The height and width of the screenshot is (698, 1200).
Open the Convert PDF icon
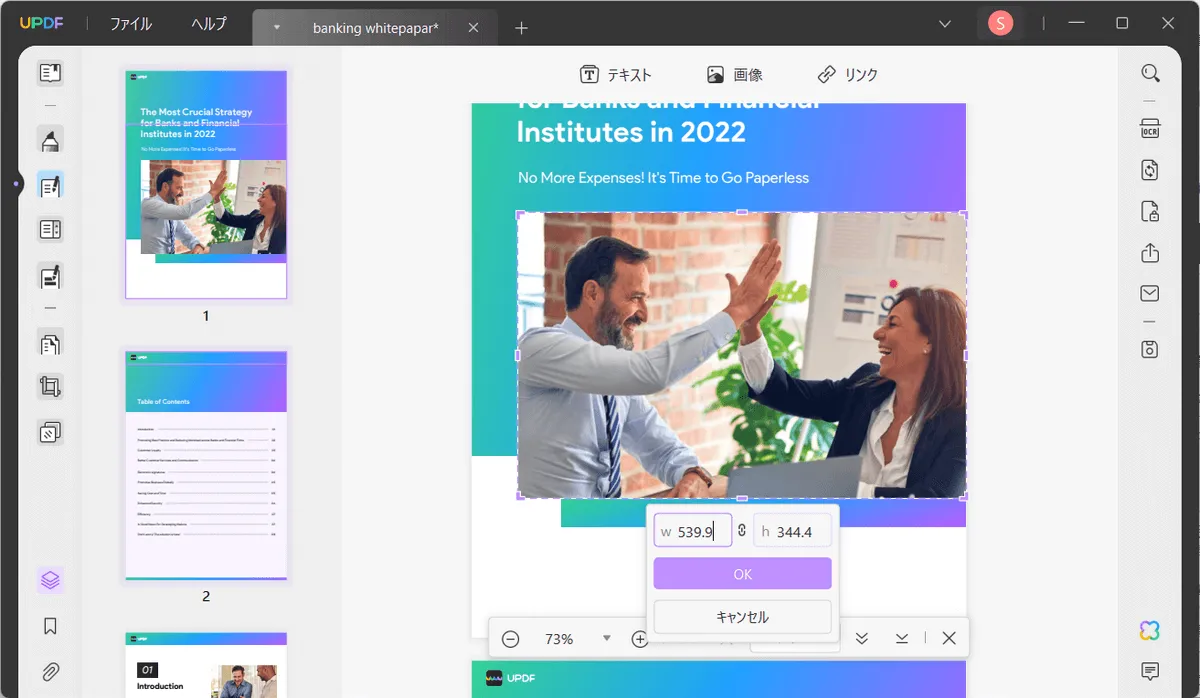point(1150,170)
